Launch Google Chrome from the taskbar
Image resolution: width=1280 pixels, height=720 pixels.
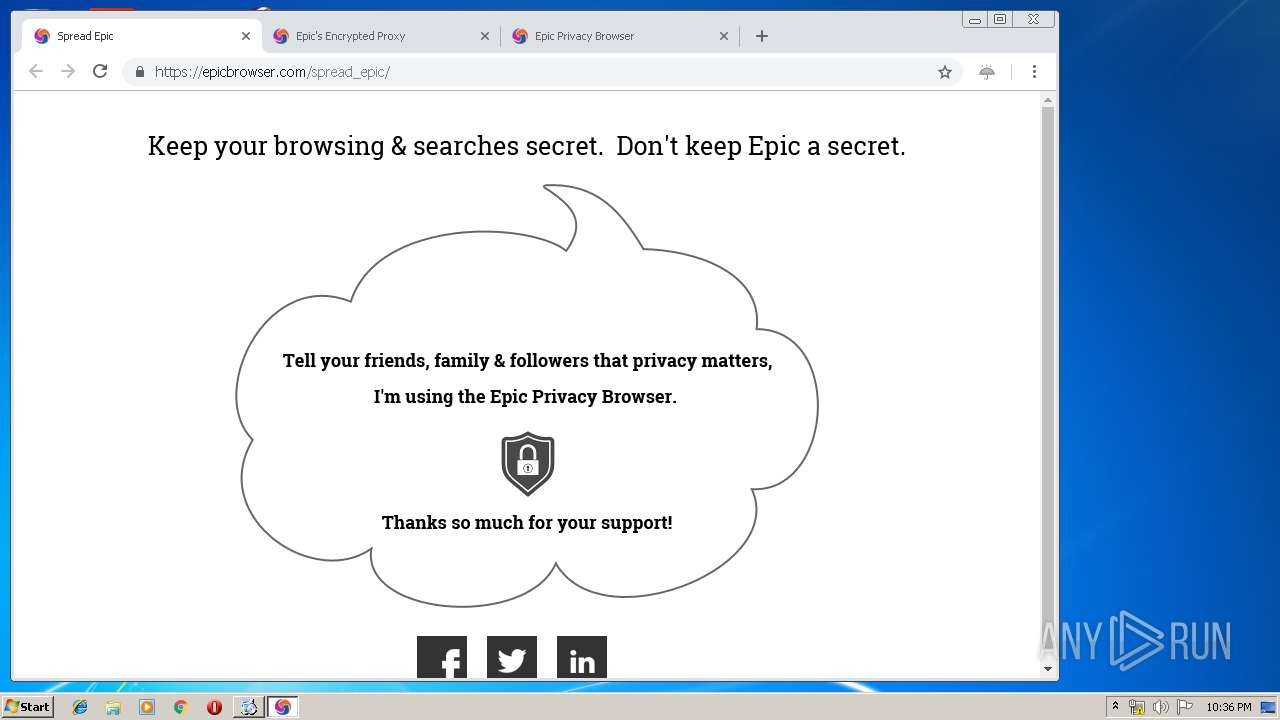(180, 707)
